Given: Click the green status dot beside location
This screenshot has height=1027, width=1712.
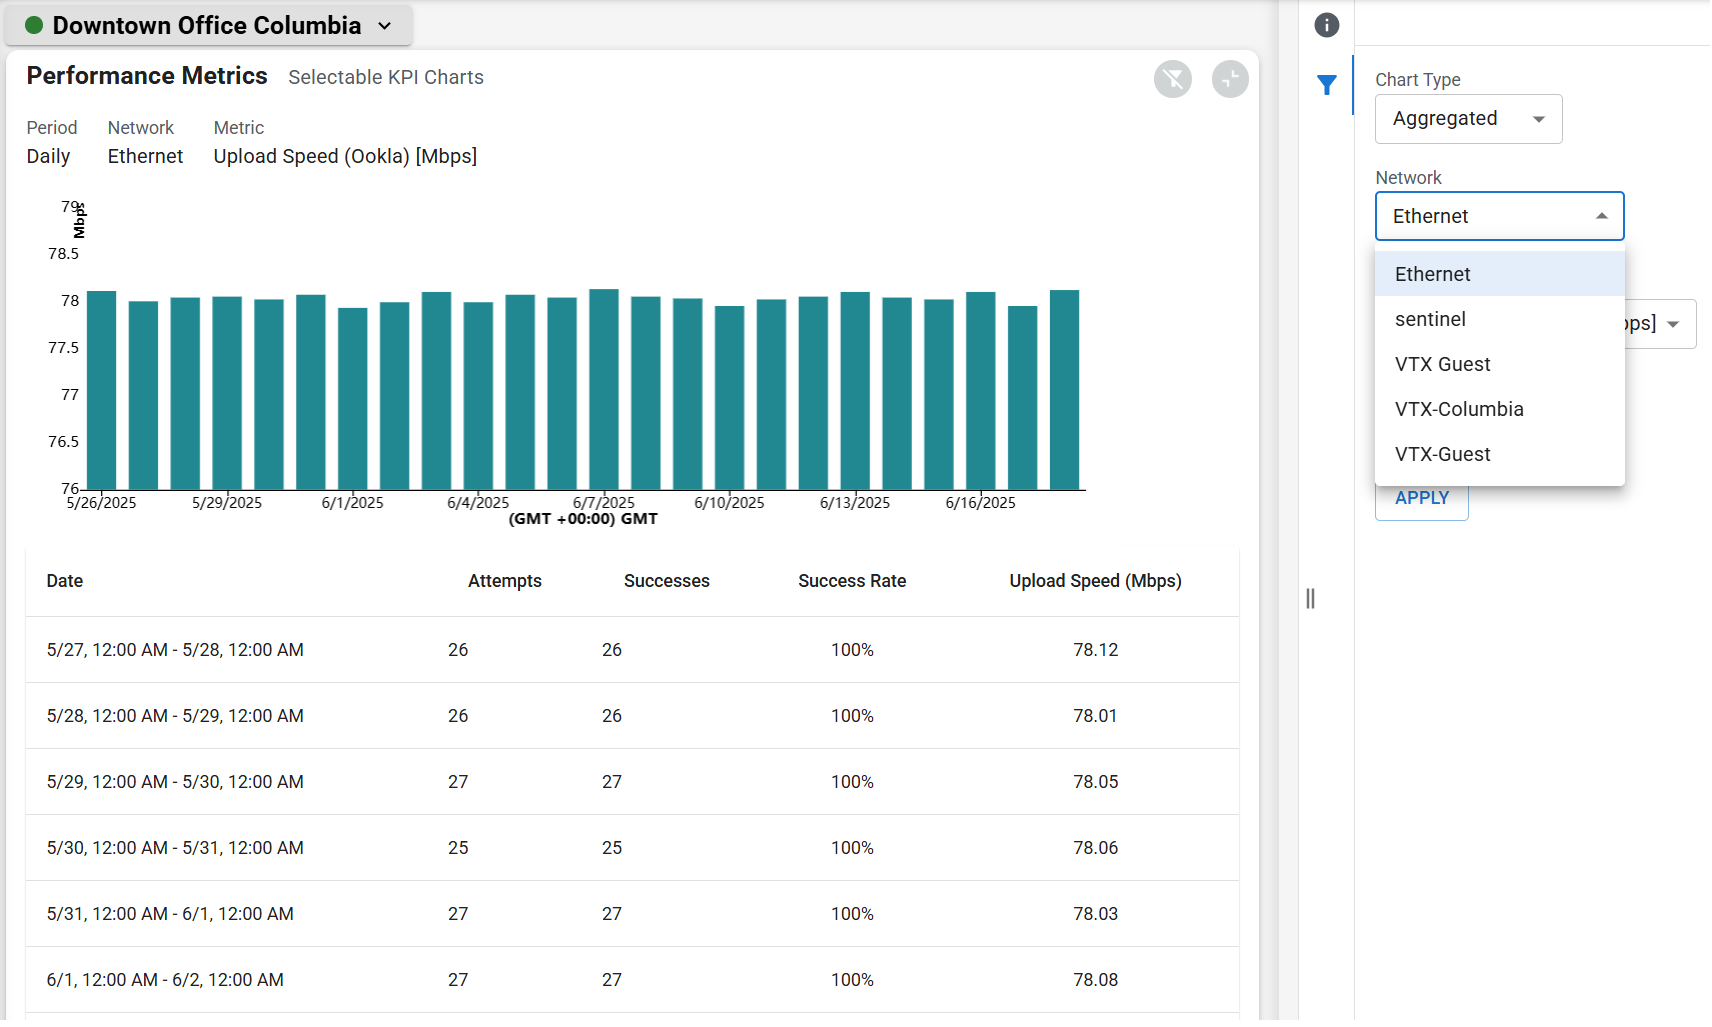Looking at the screenshot, I should click(34, 25).
